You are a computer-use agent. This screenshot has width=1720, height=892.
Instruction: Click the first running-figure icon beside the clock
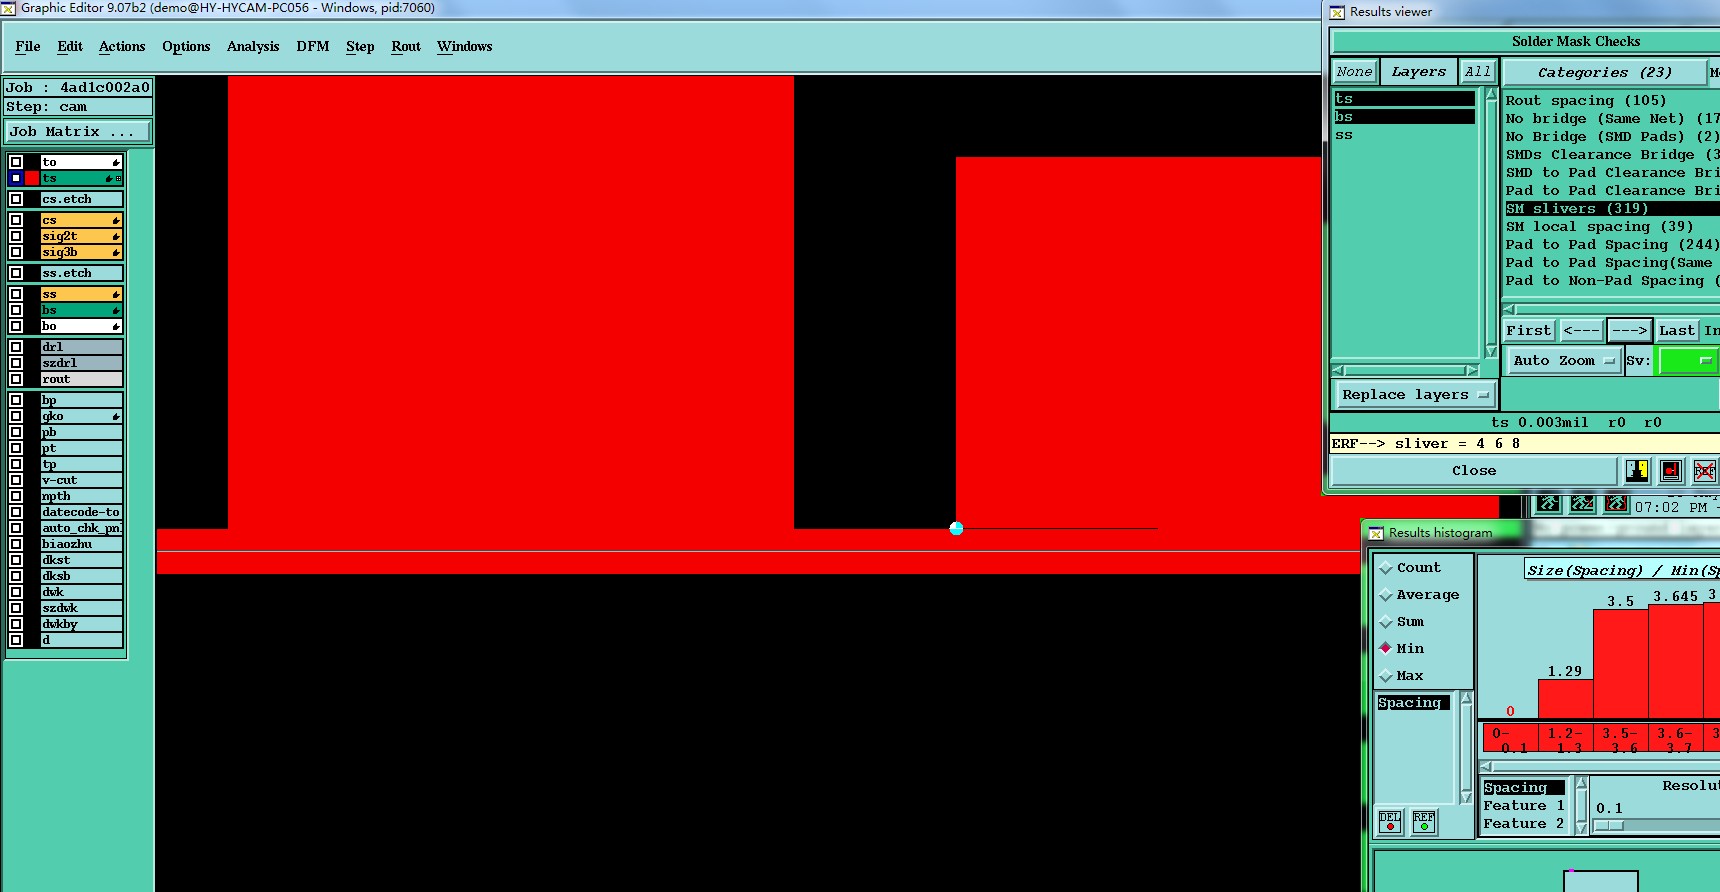pyautogui.click(x=1548, y=503)
